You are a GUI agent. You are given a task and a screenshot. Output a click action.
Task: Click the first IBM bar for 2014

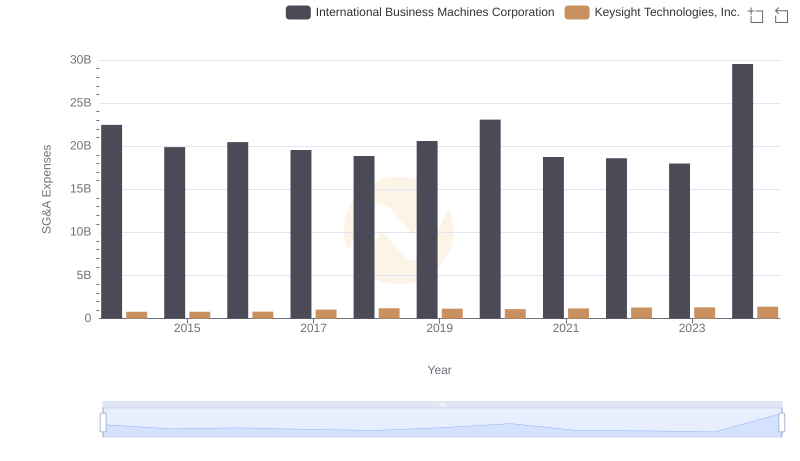(x=112, y=222)
